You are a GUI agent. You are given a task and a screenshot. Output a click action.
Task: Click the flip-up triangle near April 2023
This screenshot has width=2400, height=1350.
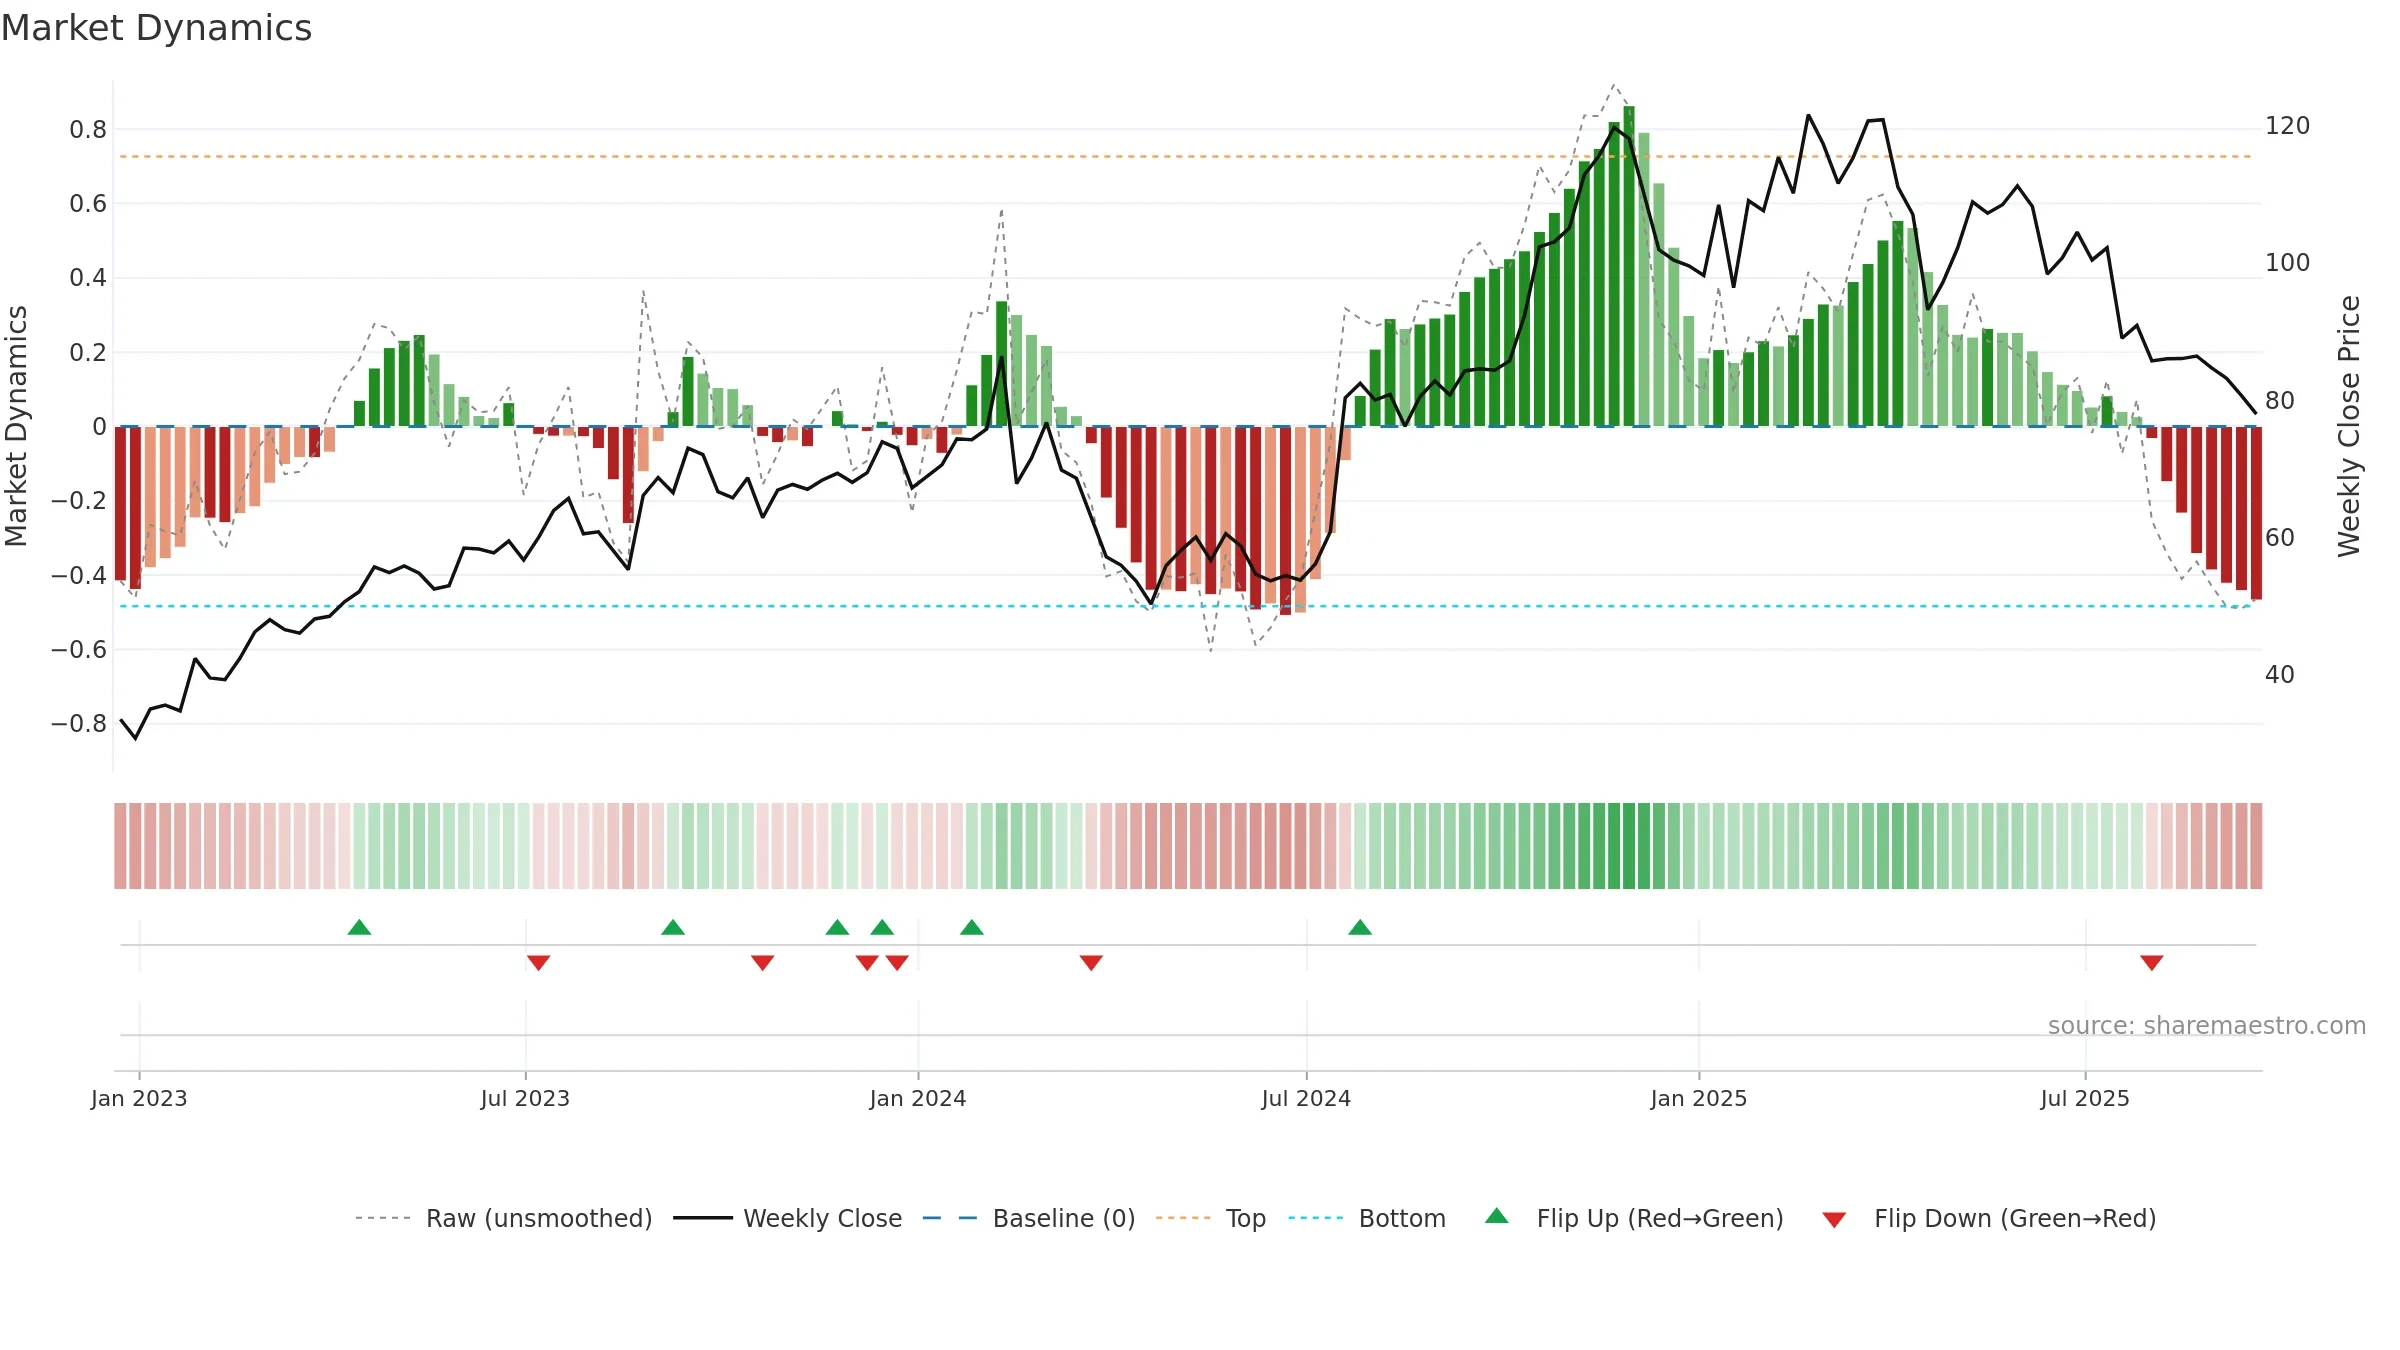coord(359,927)
